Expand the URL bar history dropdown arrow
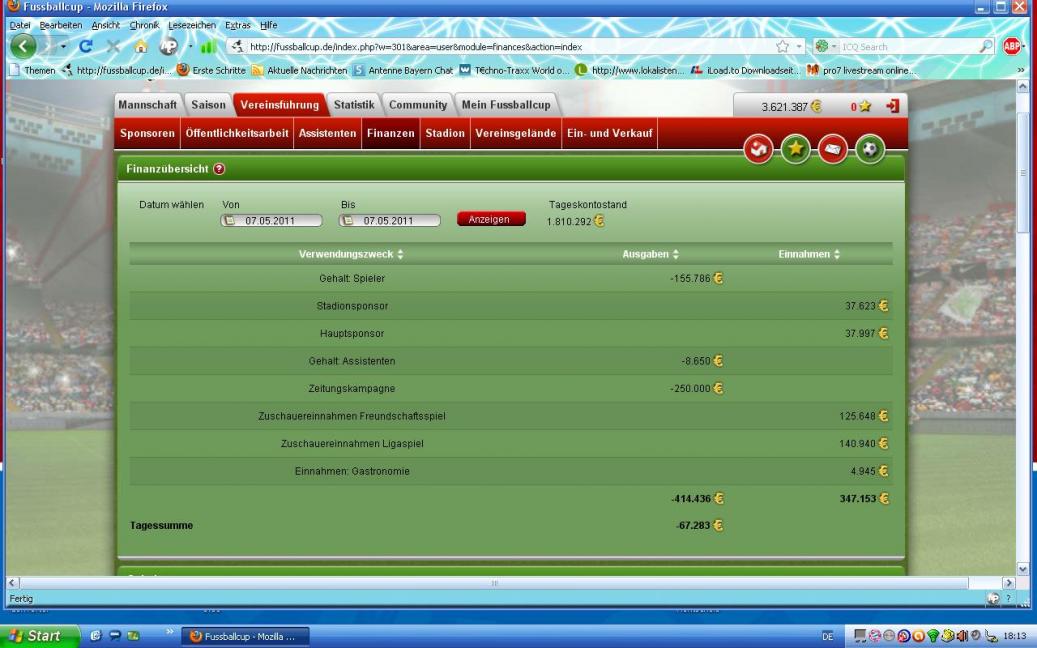Viewport: 1037px width, 648px height. point(799,46)
